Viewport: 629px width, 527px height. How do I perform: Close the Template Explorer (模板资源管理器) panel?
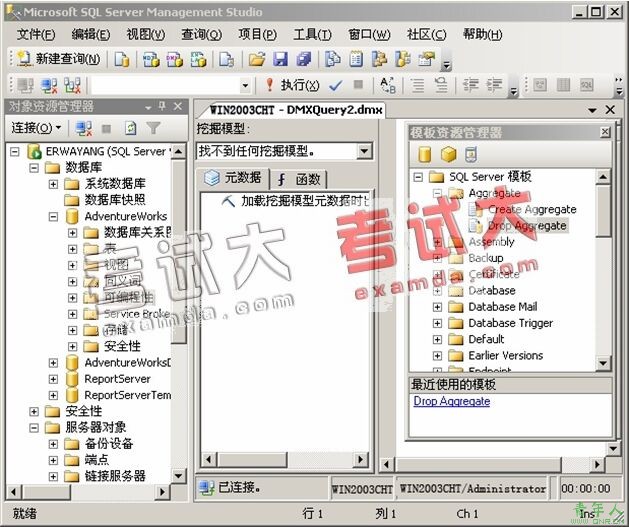point(605,132)
